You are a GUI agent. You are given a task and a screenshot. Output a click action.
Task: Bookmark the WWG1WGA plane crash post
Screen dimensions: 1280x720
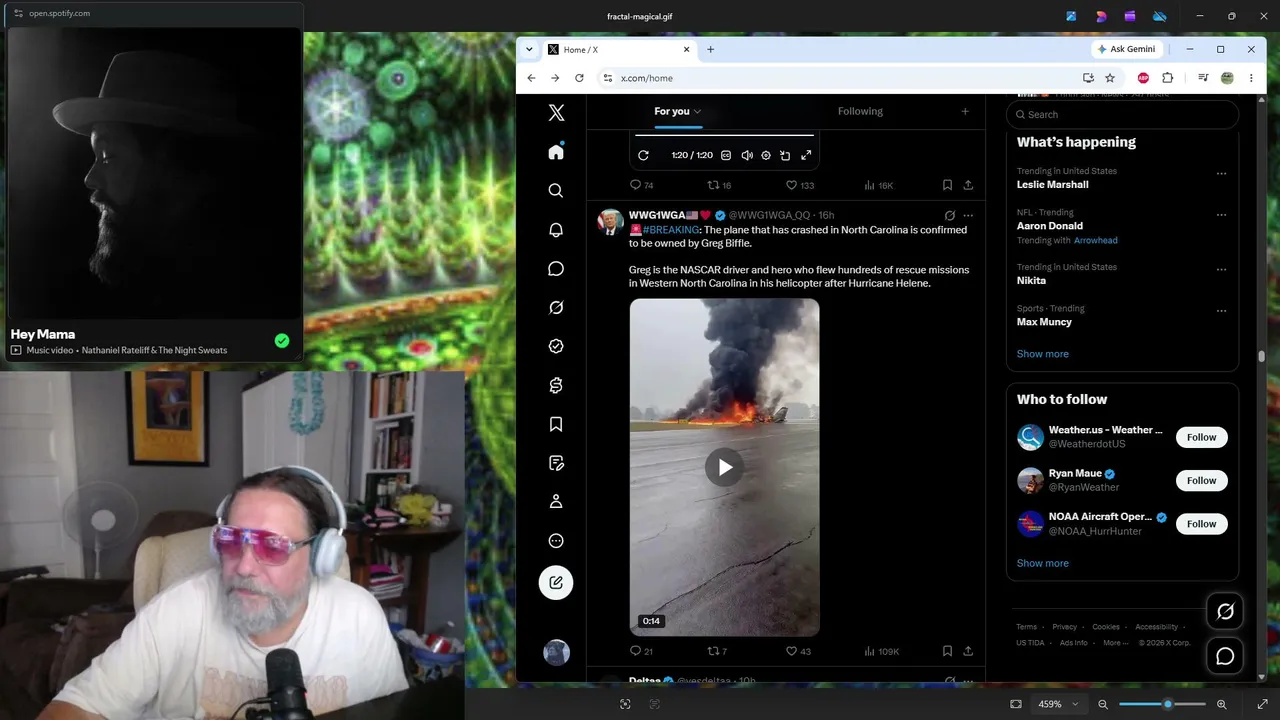click(947, 651)
